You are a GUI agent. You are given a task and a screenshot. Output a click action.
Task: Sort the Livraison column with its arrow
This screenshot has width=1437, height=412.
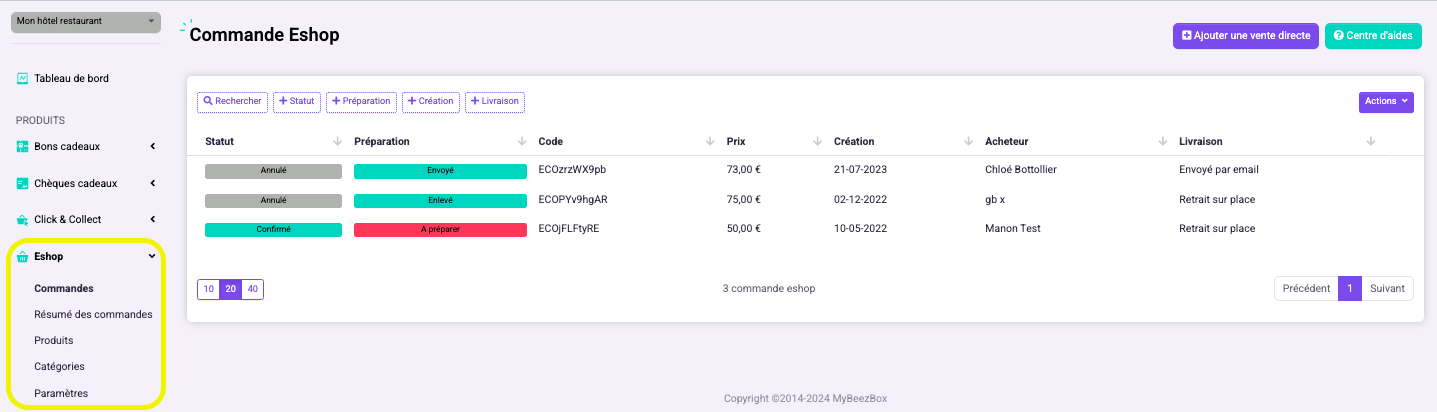point(1370,142)
